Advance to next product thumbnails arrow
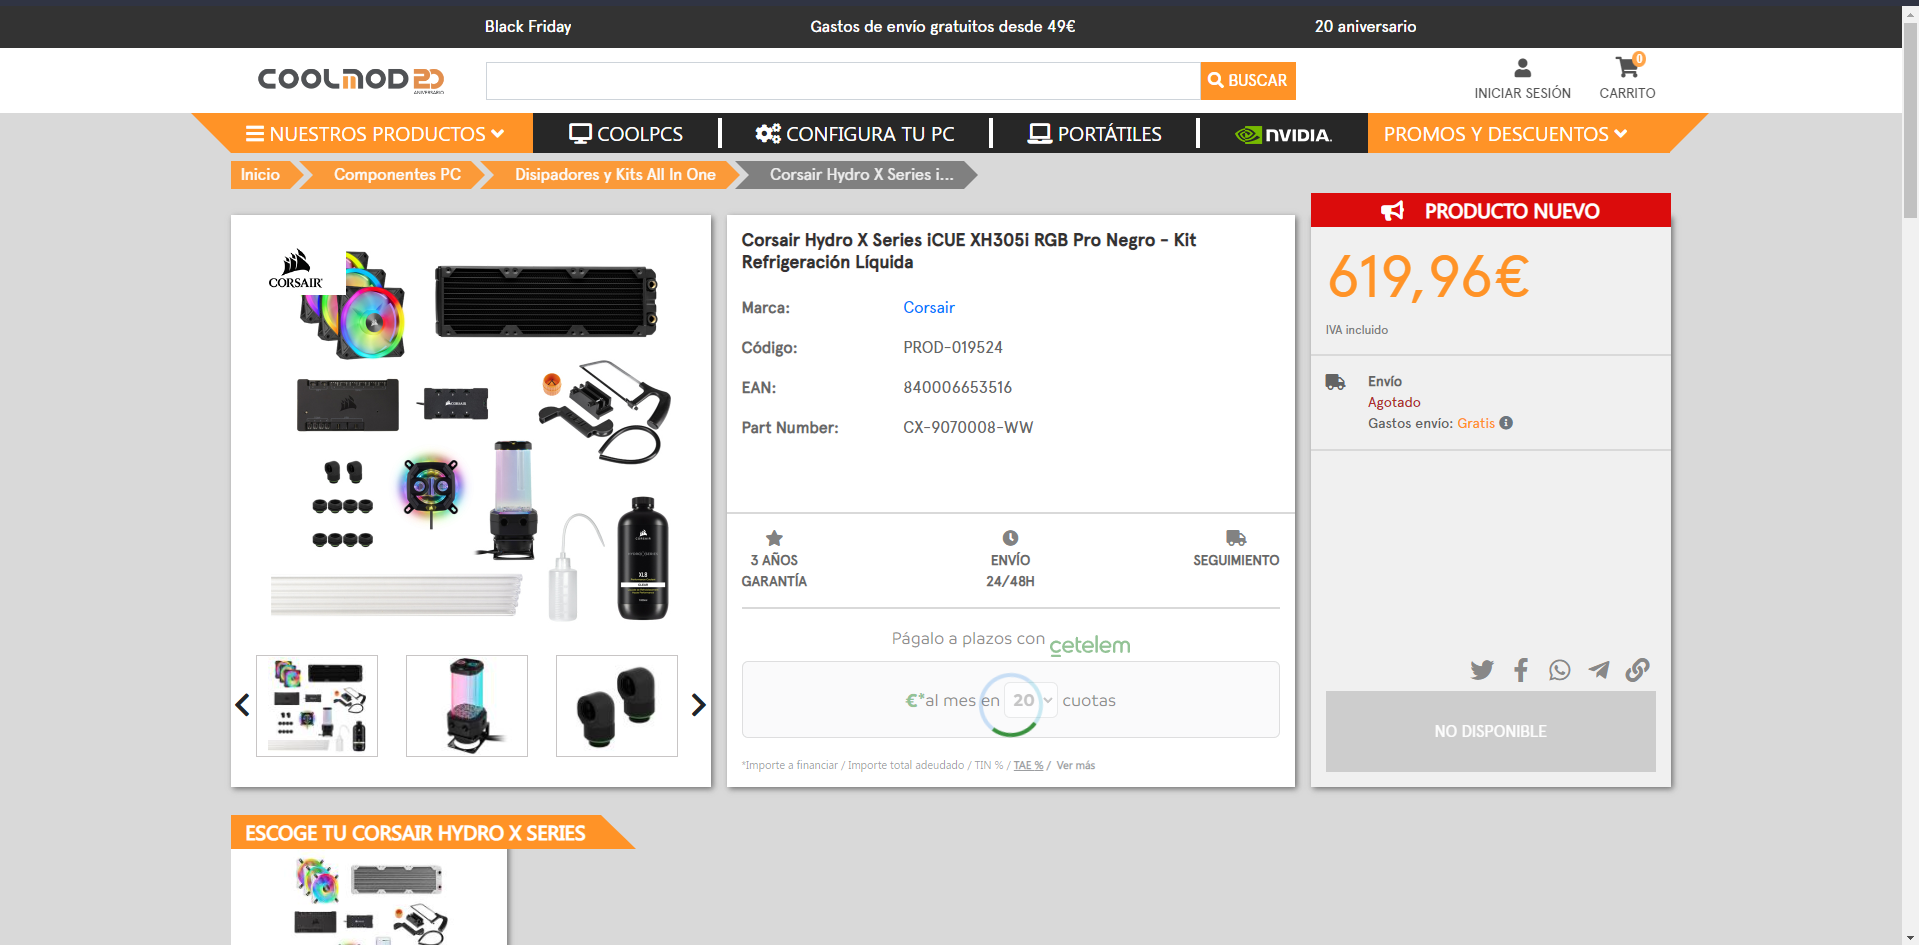The image size is (1919, 945). [698, 705]
